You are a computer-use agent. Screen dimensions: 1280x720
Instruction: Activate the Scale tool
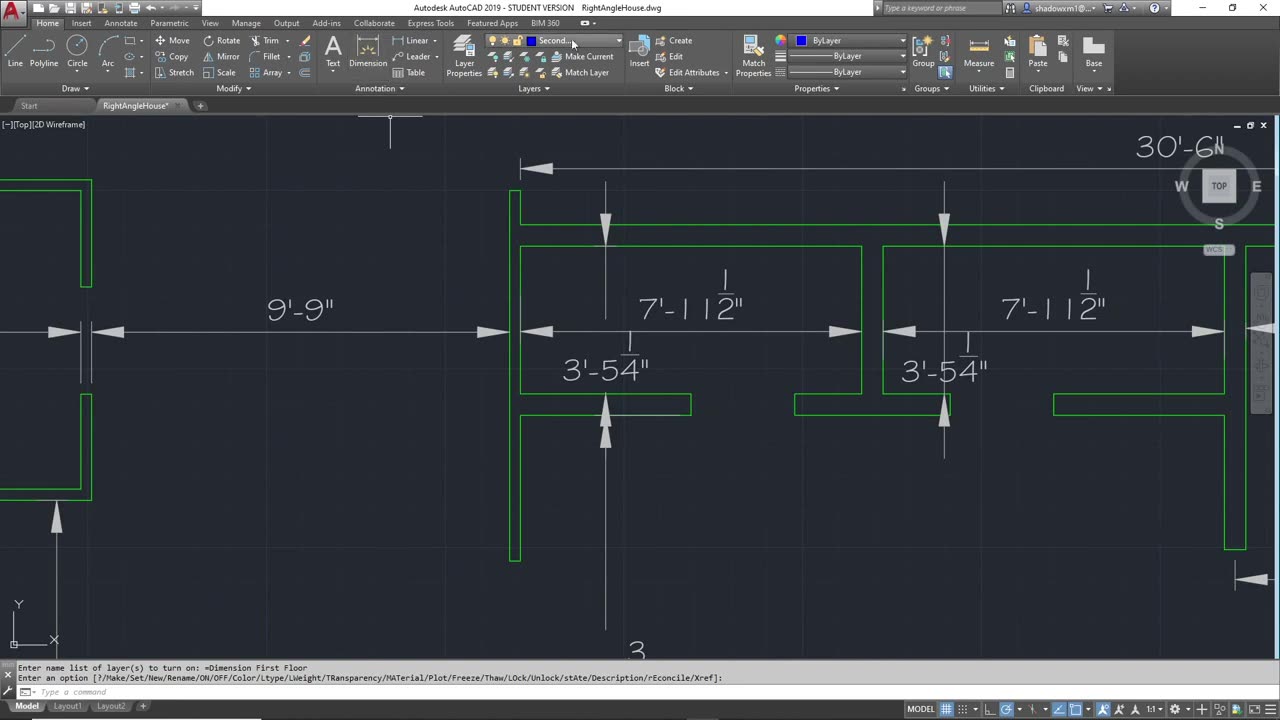click(219, 73)
